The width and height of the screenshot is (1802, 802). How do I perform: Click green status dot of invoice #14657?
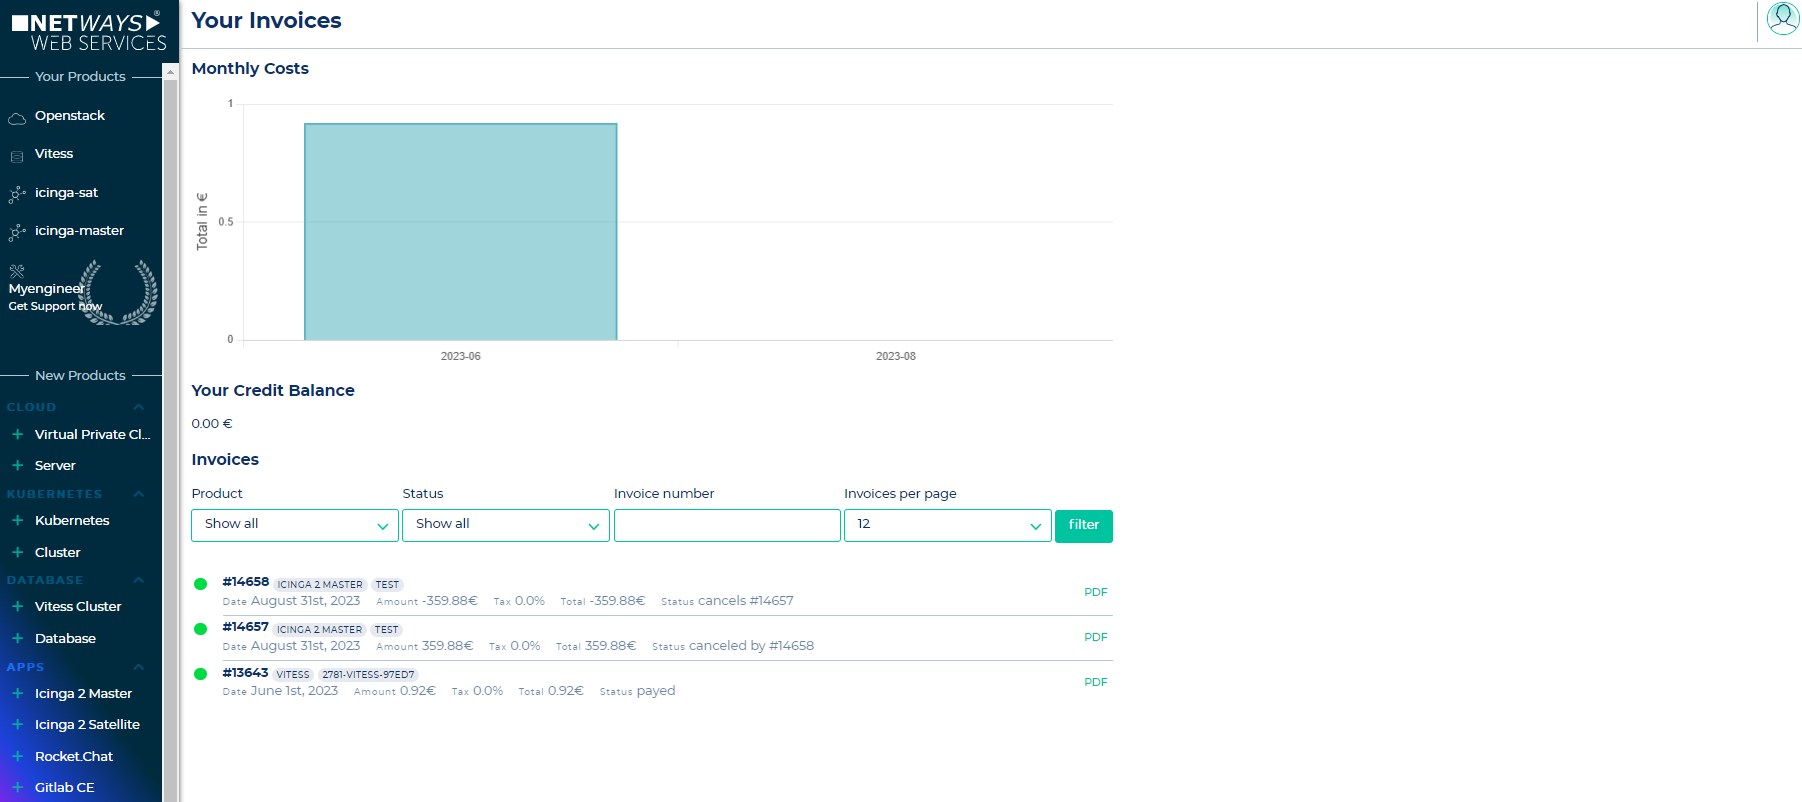coord(200,629)
